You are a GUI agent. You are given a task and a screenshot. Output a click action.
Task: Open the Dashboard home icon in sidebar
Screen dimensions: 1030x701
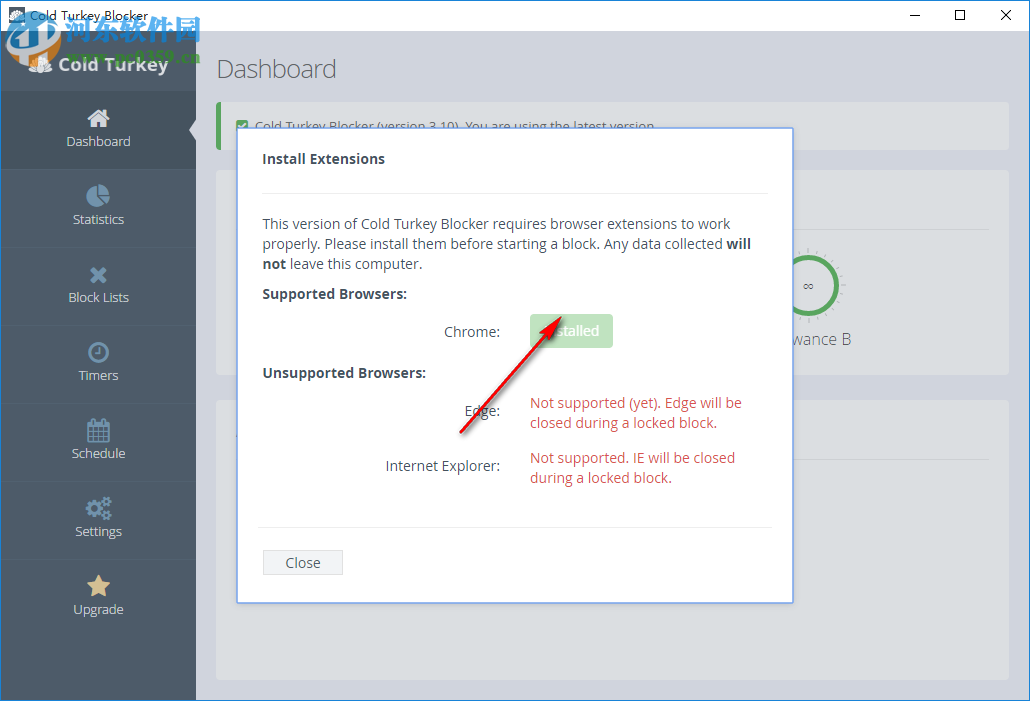[x=98, y=117]
